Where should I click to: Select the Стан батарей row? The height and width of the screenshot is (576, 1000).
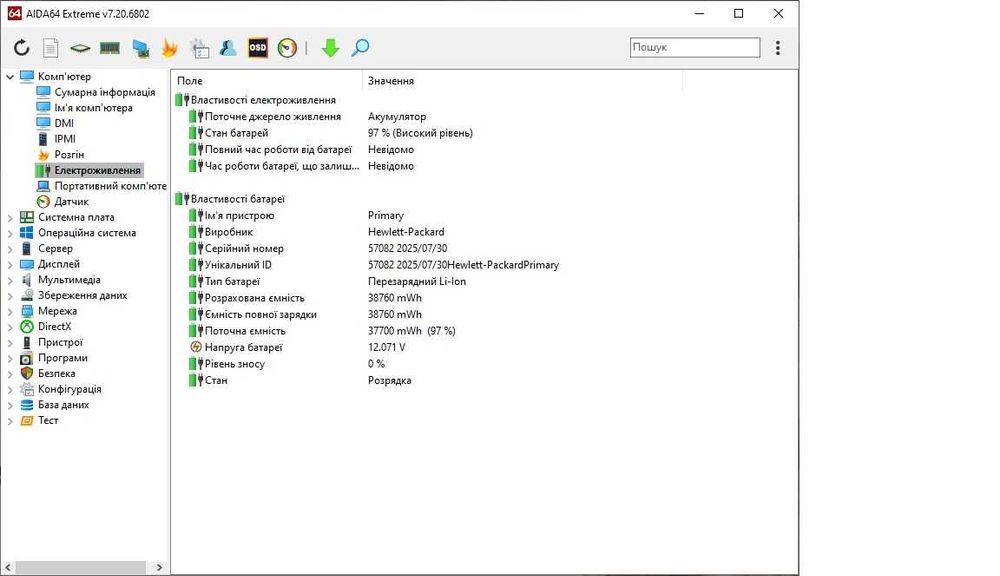click(236, 133)
